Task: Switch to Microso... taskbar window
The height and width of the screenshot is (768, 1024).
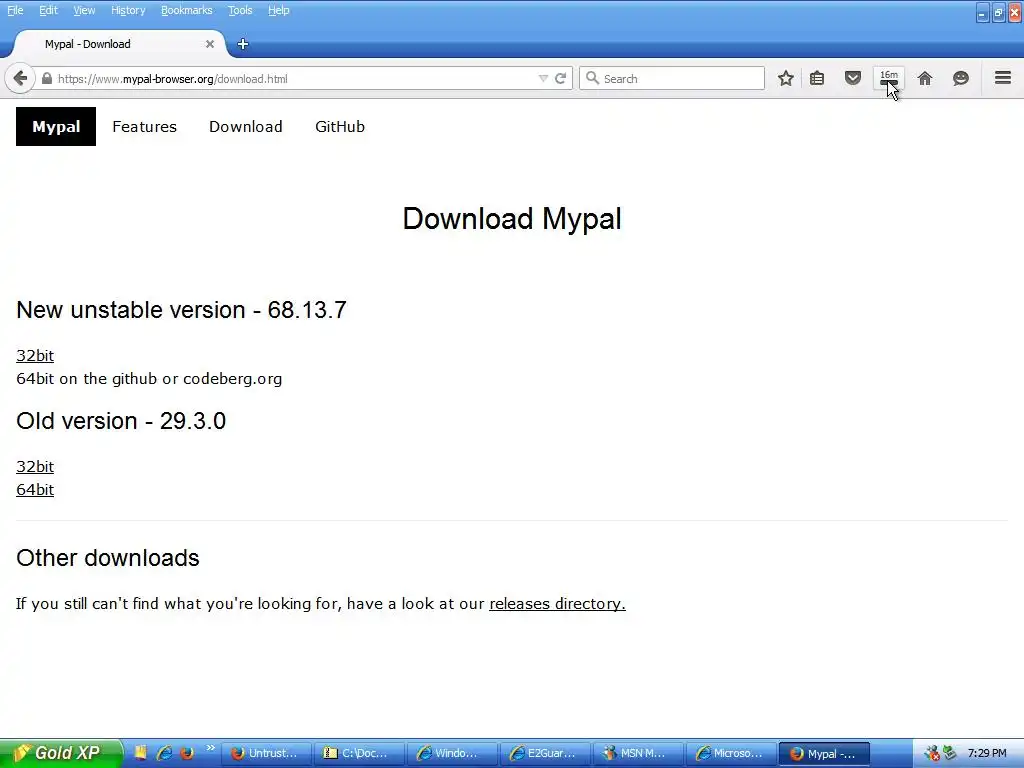Action: pos(730,753)
